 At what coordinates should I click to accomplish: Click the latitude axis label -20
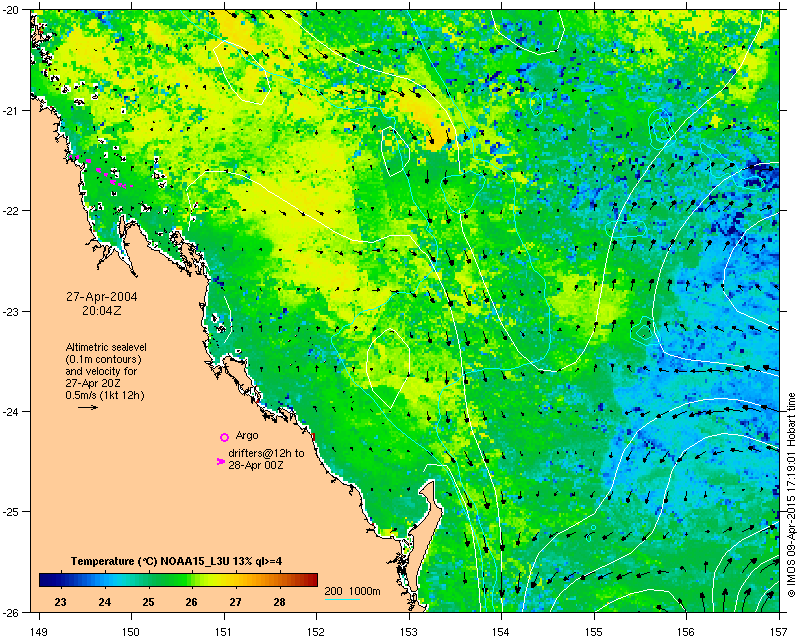point(12,10)
